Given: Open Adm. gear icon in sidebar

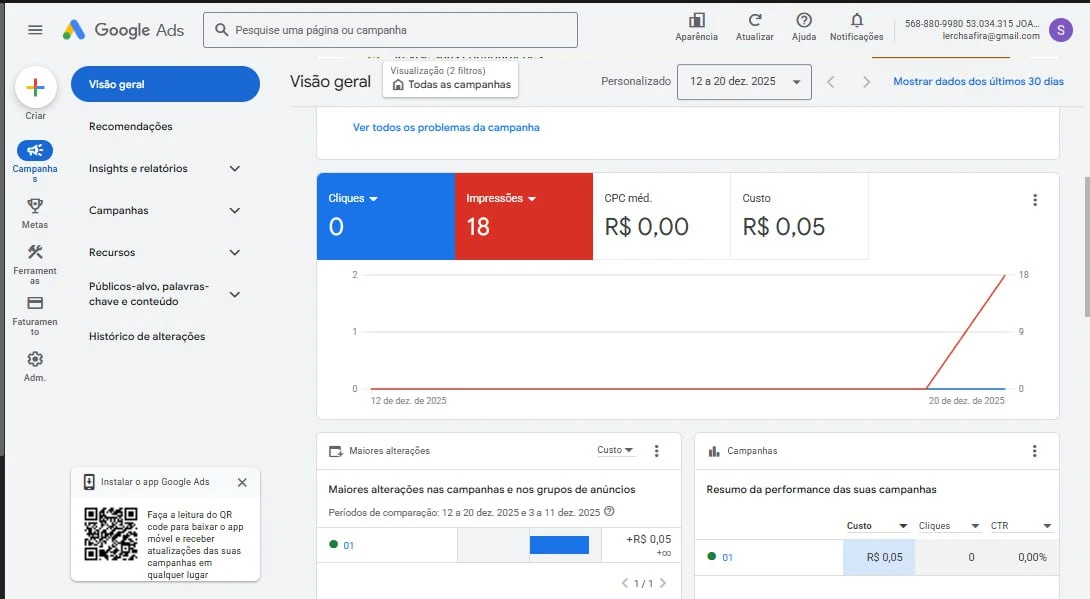Looking at the screenshot, I should 35,359.
